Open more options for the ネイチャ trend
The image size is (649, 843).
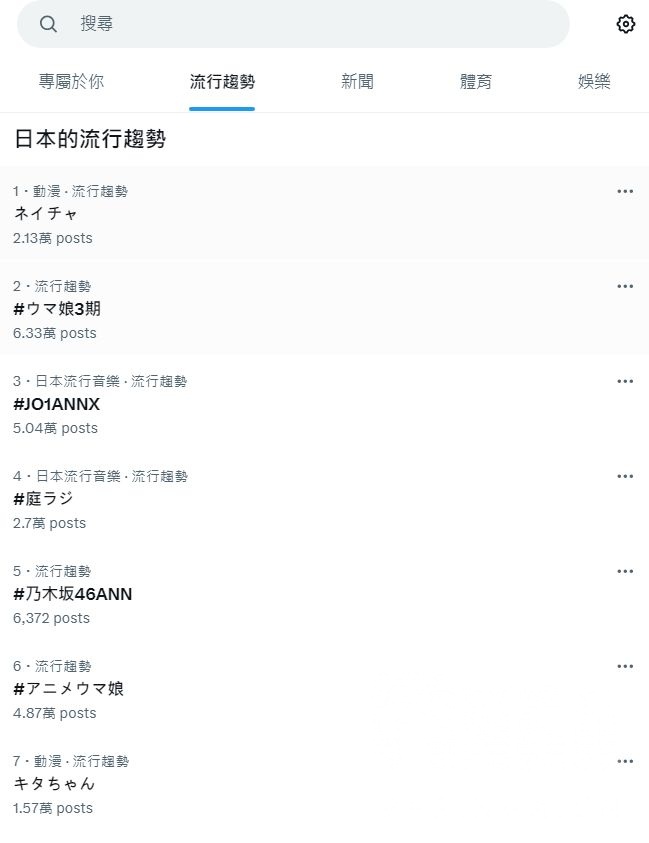point(625,191)
